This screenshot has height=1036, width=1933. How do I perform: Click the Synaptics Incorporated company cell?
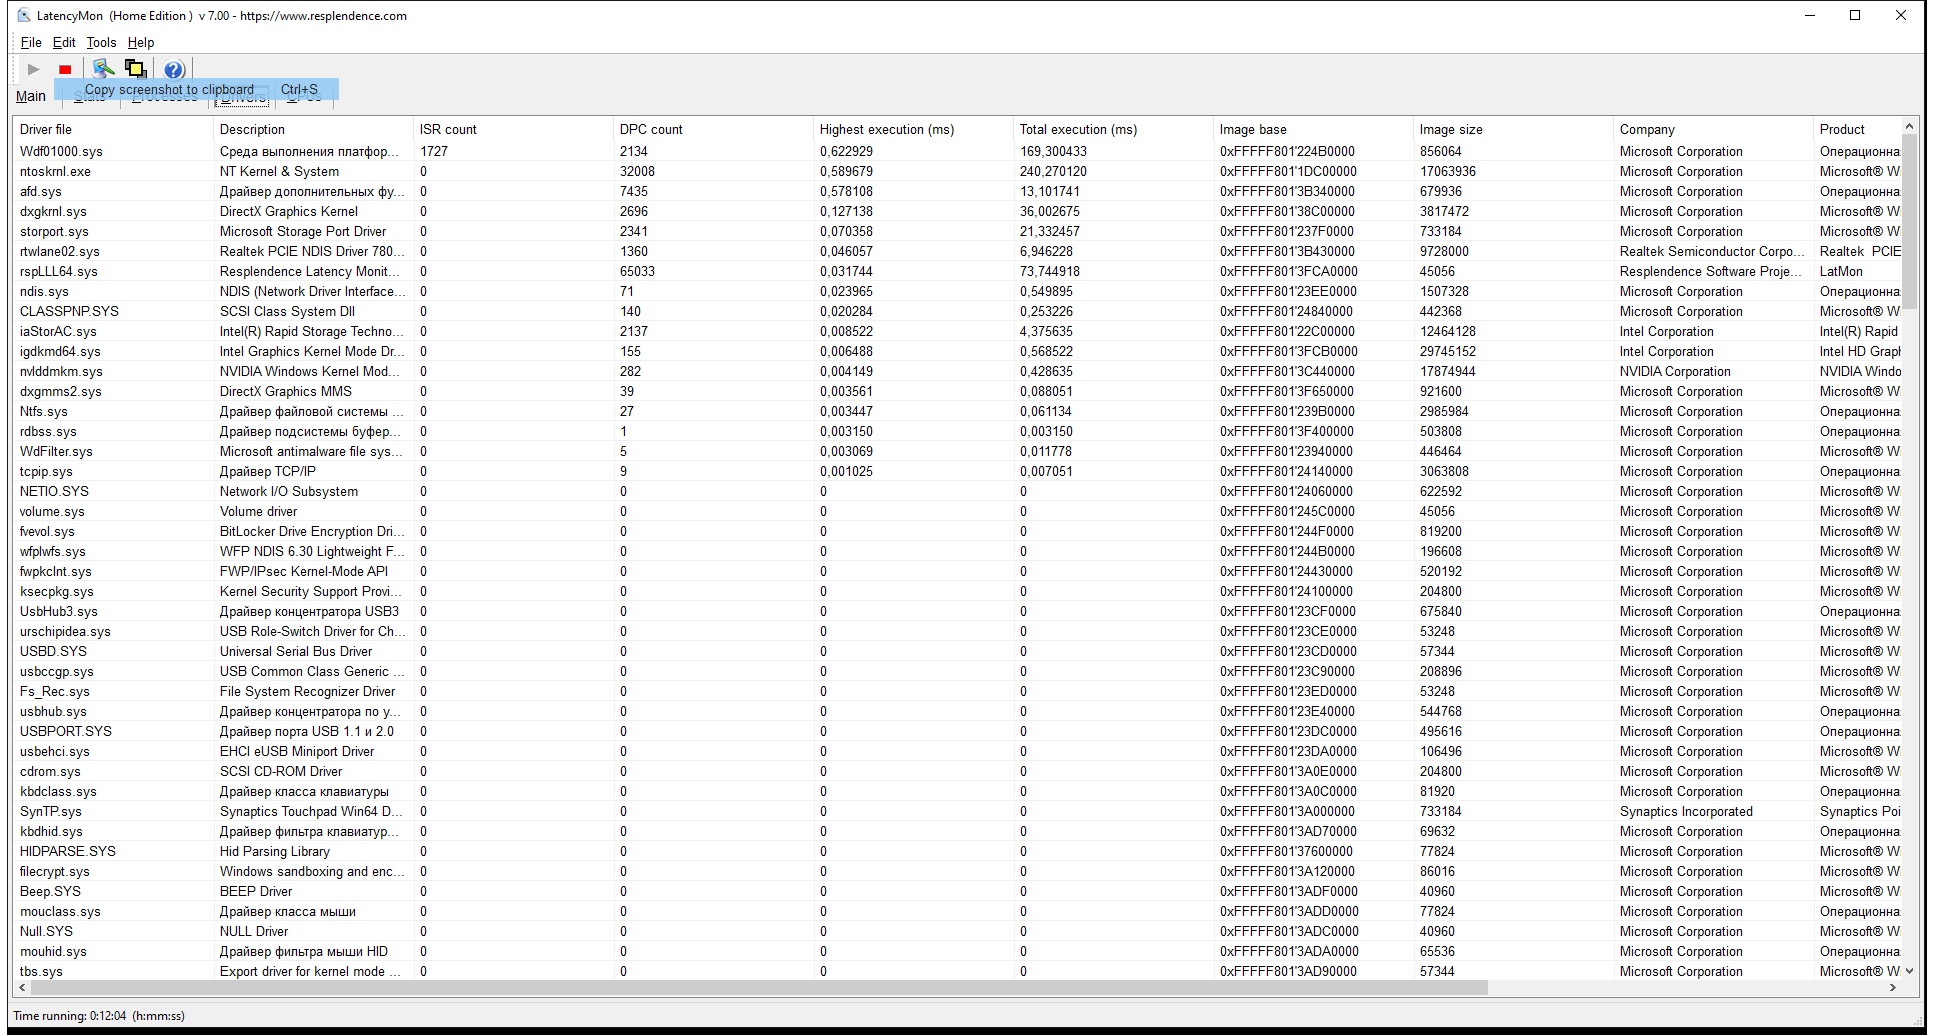click(1686, 811)
